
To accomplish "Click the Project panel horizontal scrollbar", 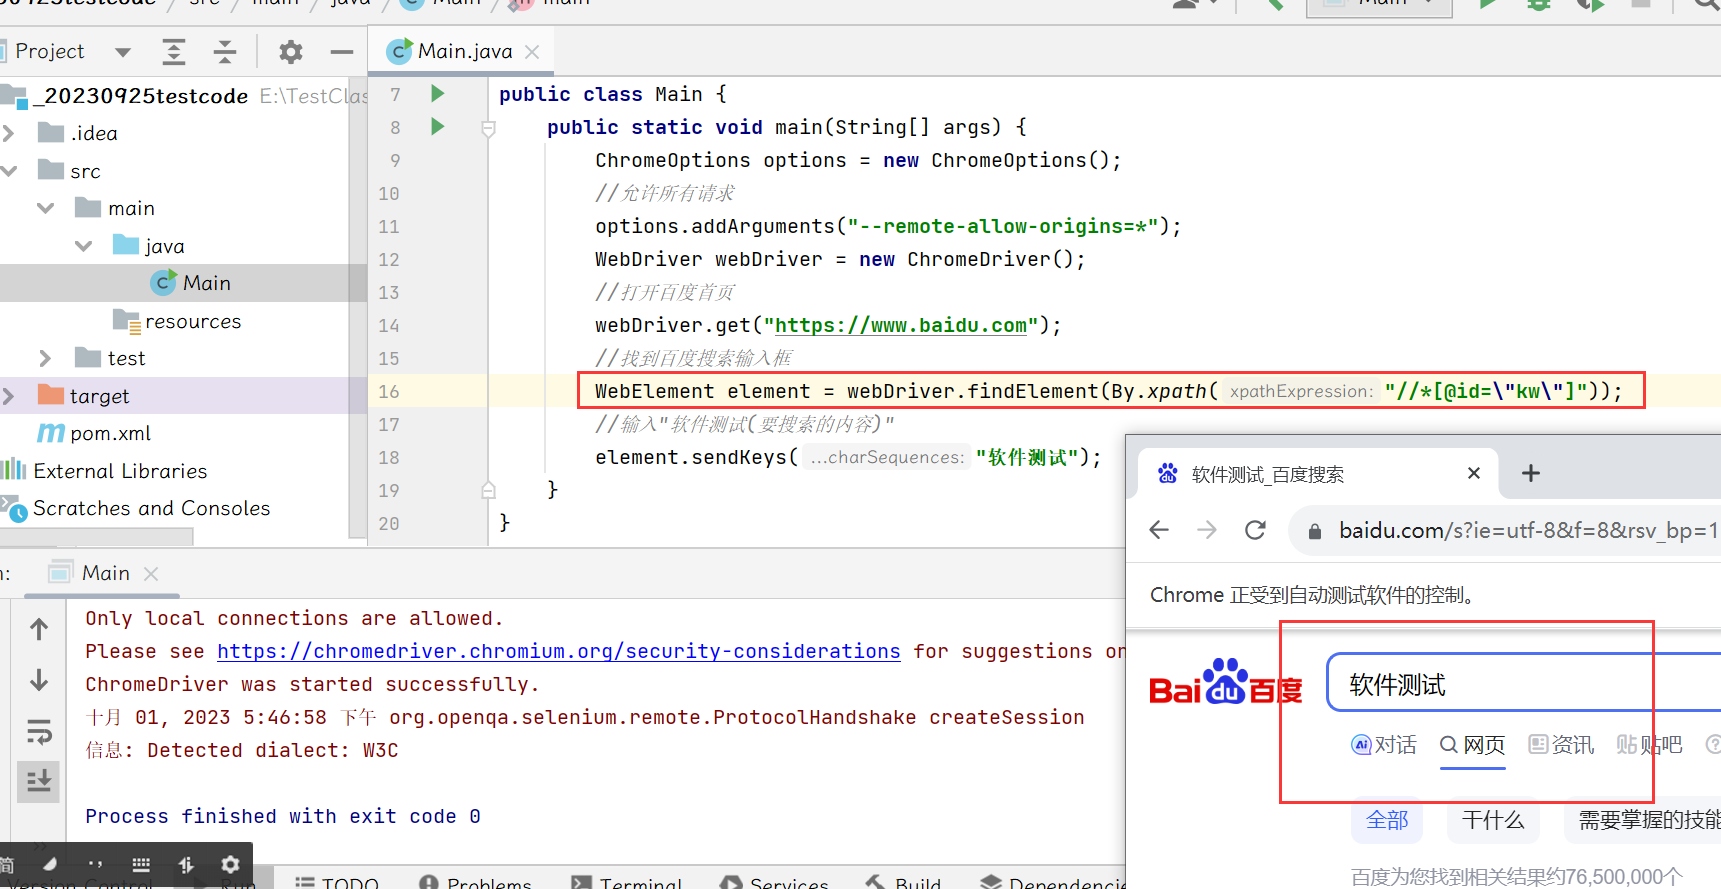I will (x=96, y=537).
